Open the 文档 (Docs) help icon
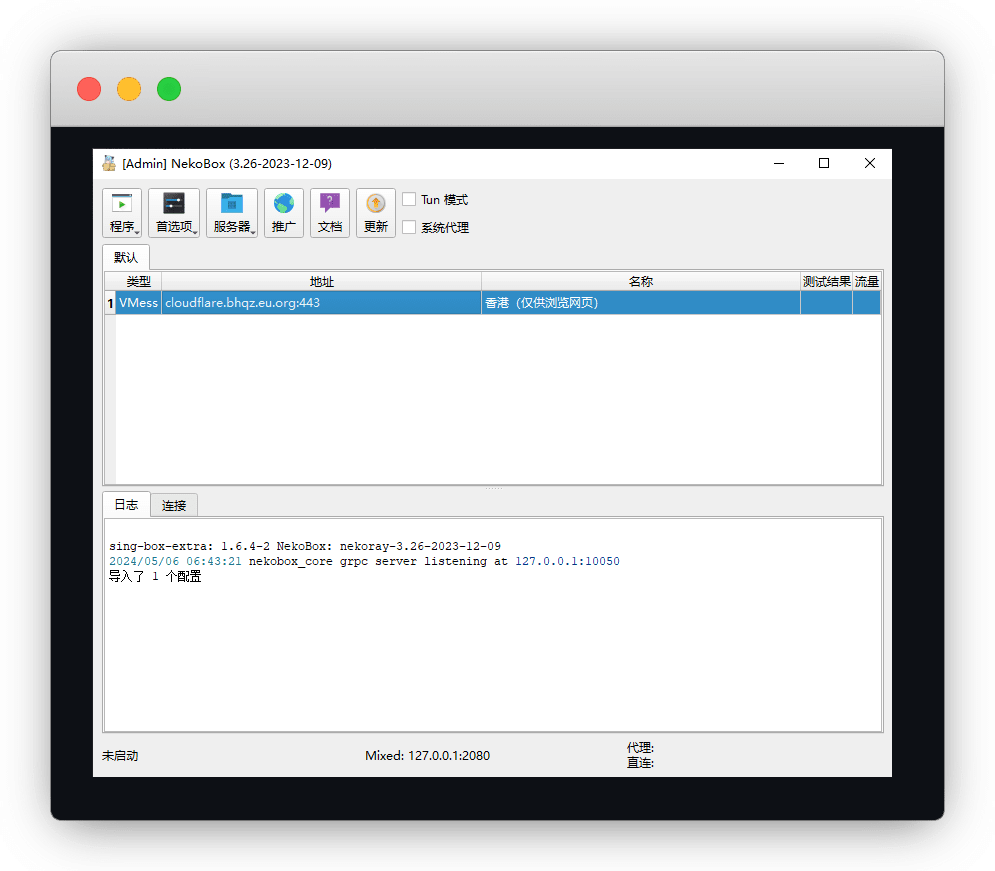The width and height of the screenshot is (995, 871). tap(330, 204)
